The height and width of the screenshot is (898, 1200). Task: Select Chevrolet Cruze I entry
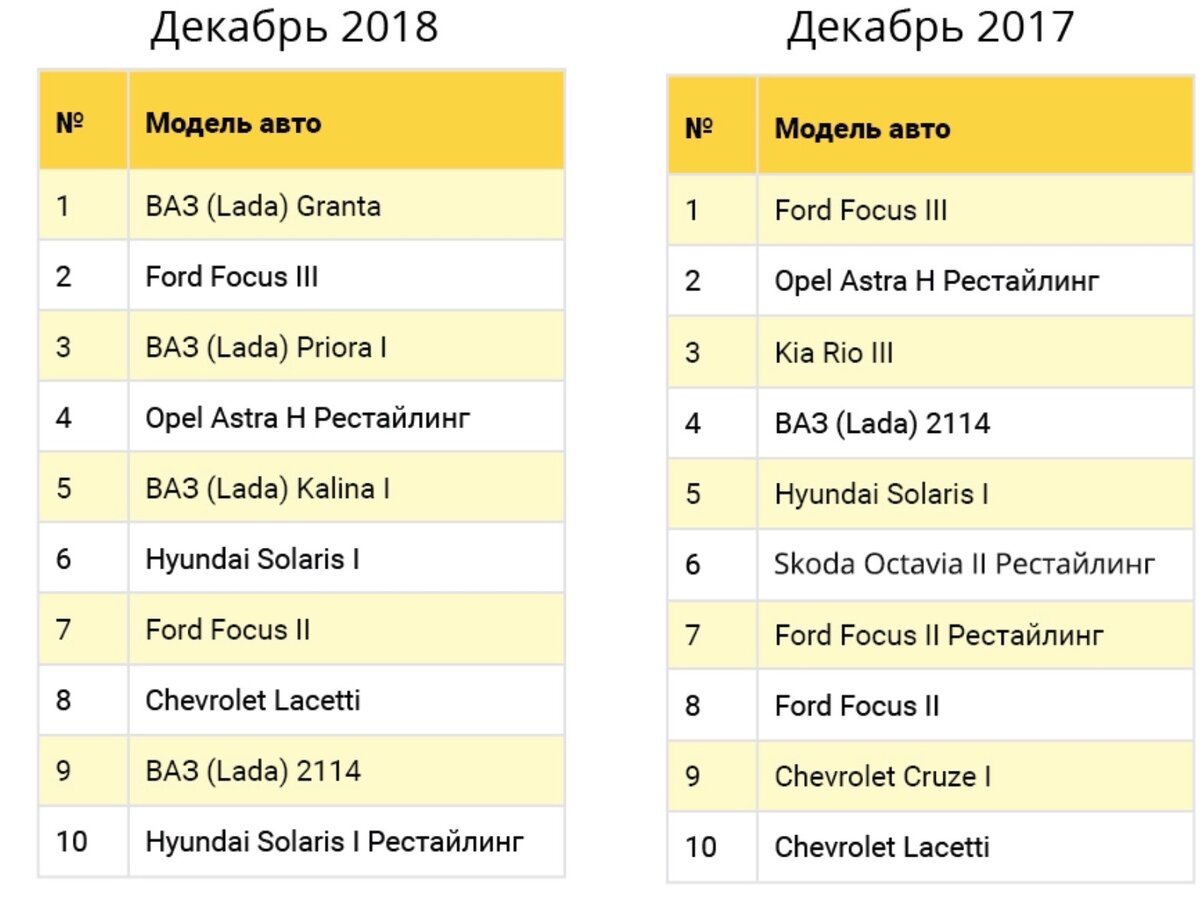coord(883,776)
